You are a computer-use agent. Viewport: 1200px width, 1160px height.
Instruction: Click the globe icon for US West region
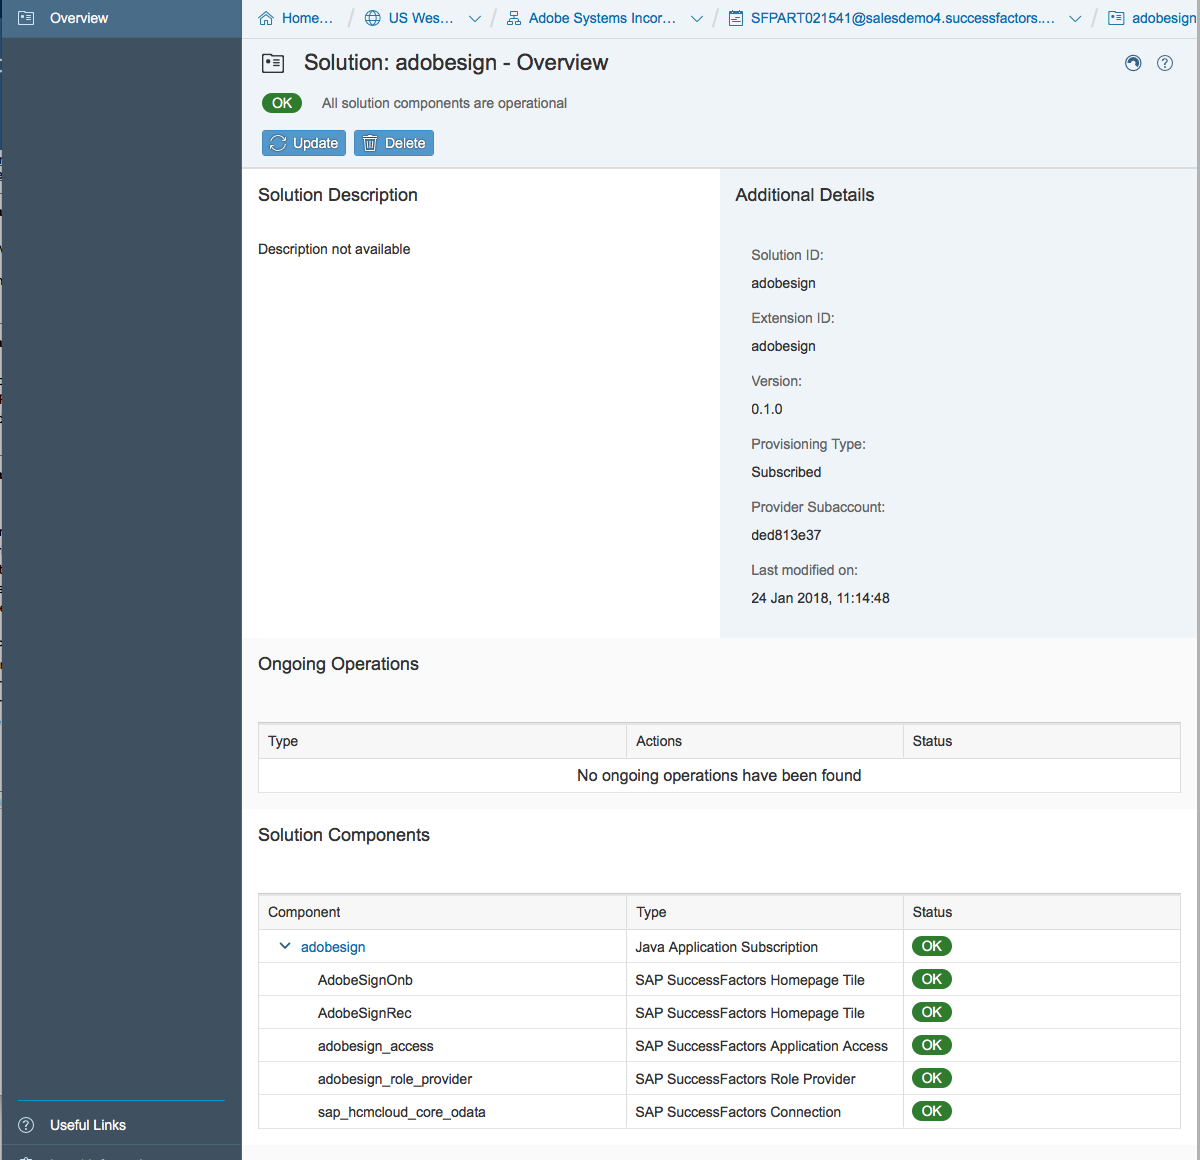(x=373, y=18)
